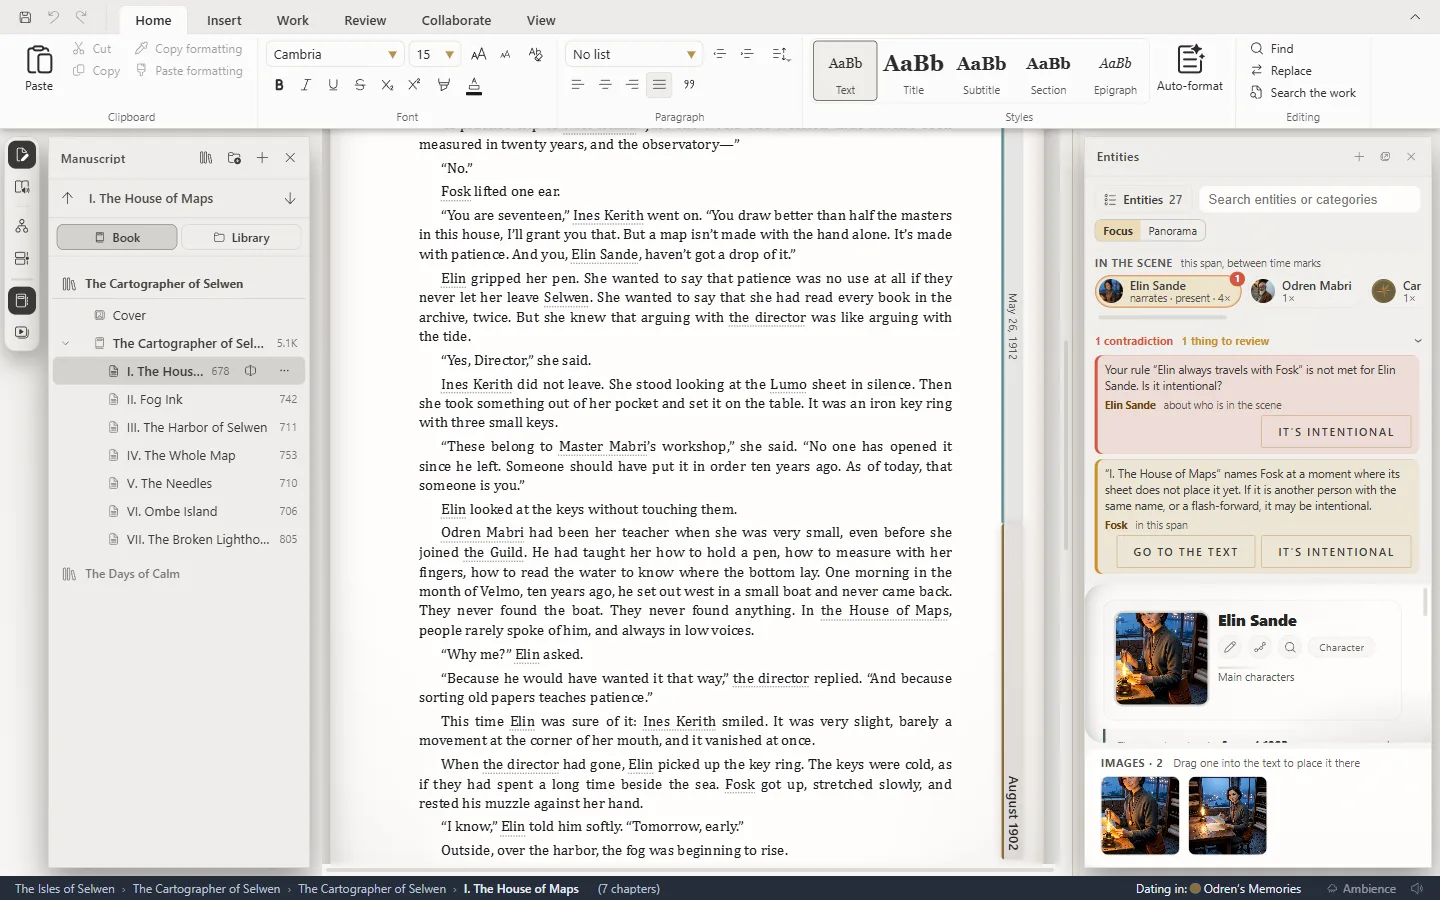Open the Insert ribbon tab

coord(224,20)
